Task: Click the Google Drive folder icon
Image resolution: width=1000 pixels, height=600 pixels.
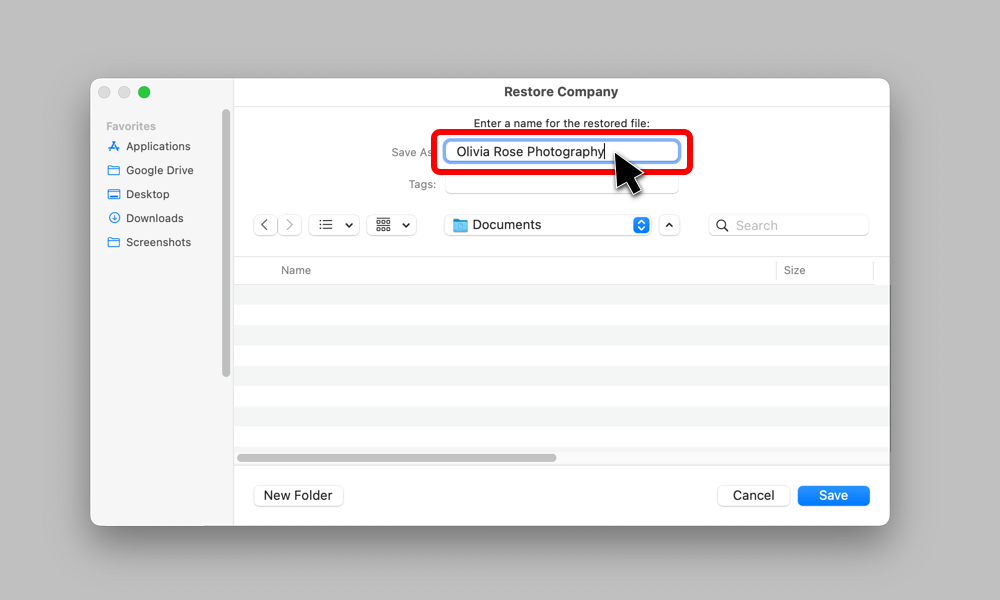Action: (x=114, y=170)
